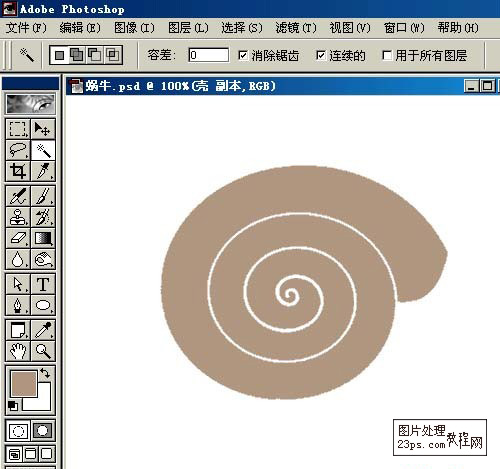
Task: Select the Dodge tool
Action: (43, 259)
